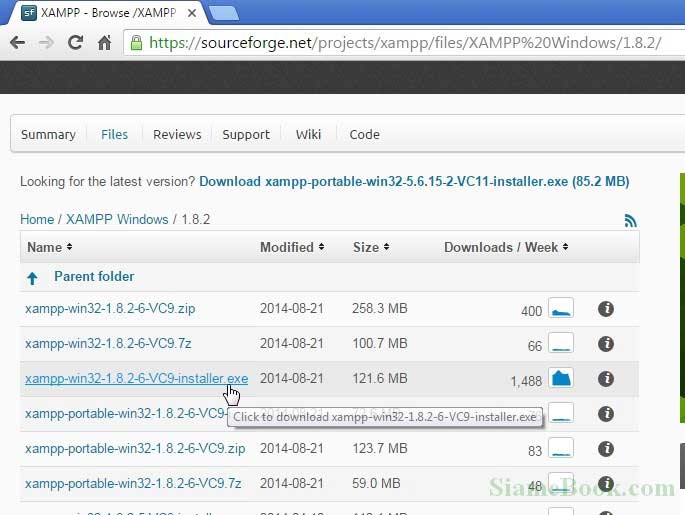Viewport: 685px width, 515px height.
Task: Sort by Downloads / Week column
Action: pos(506,247)
